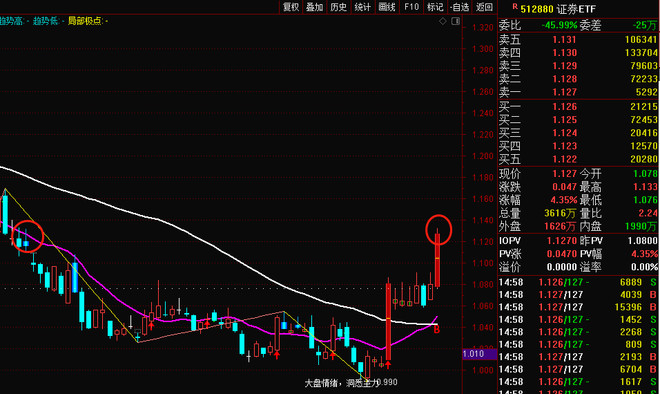Click the 复权 toolbar button
This screenshot has height=394, width=660.
(291, 7)
